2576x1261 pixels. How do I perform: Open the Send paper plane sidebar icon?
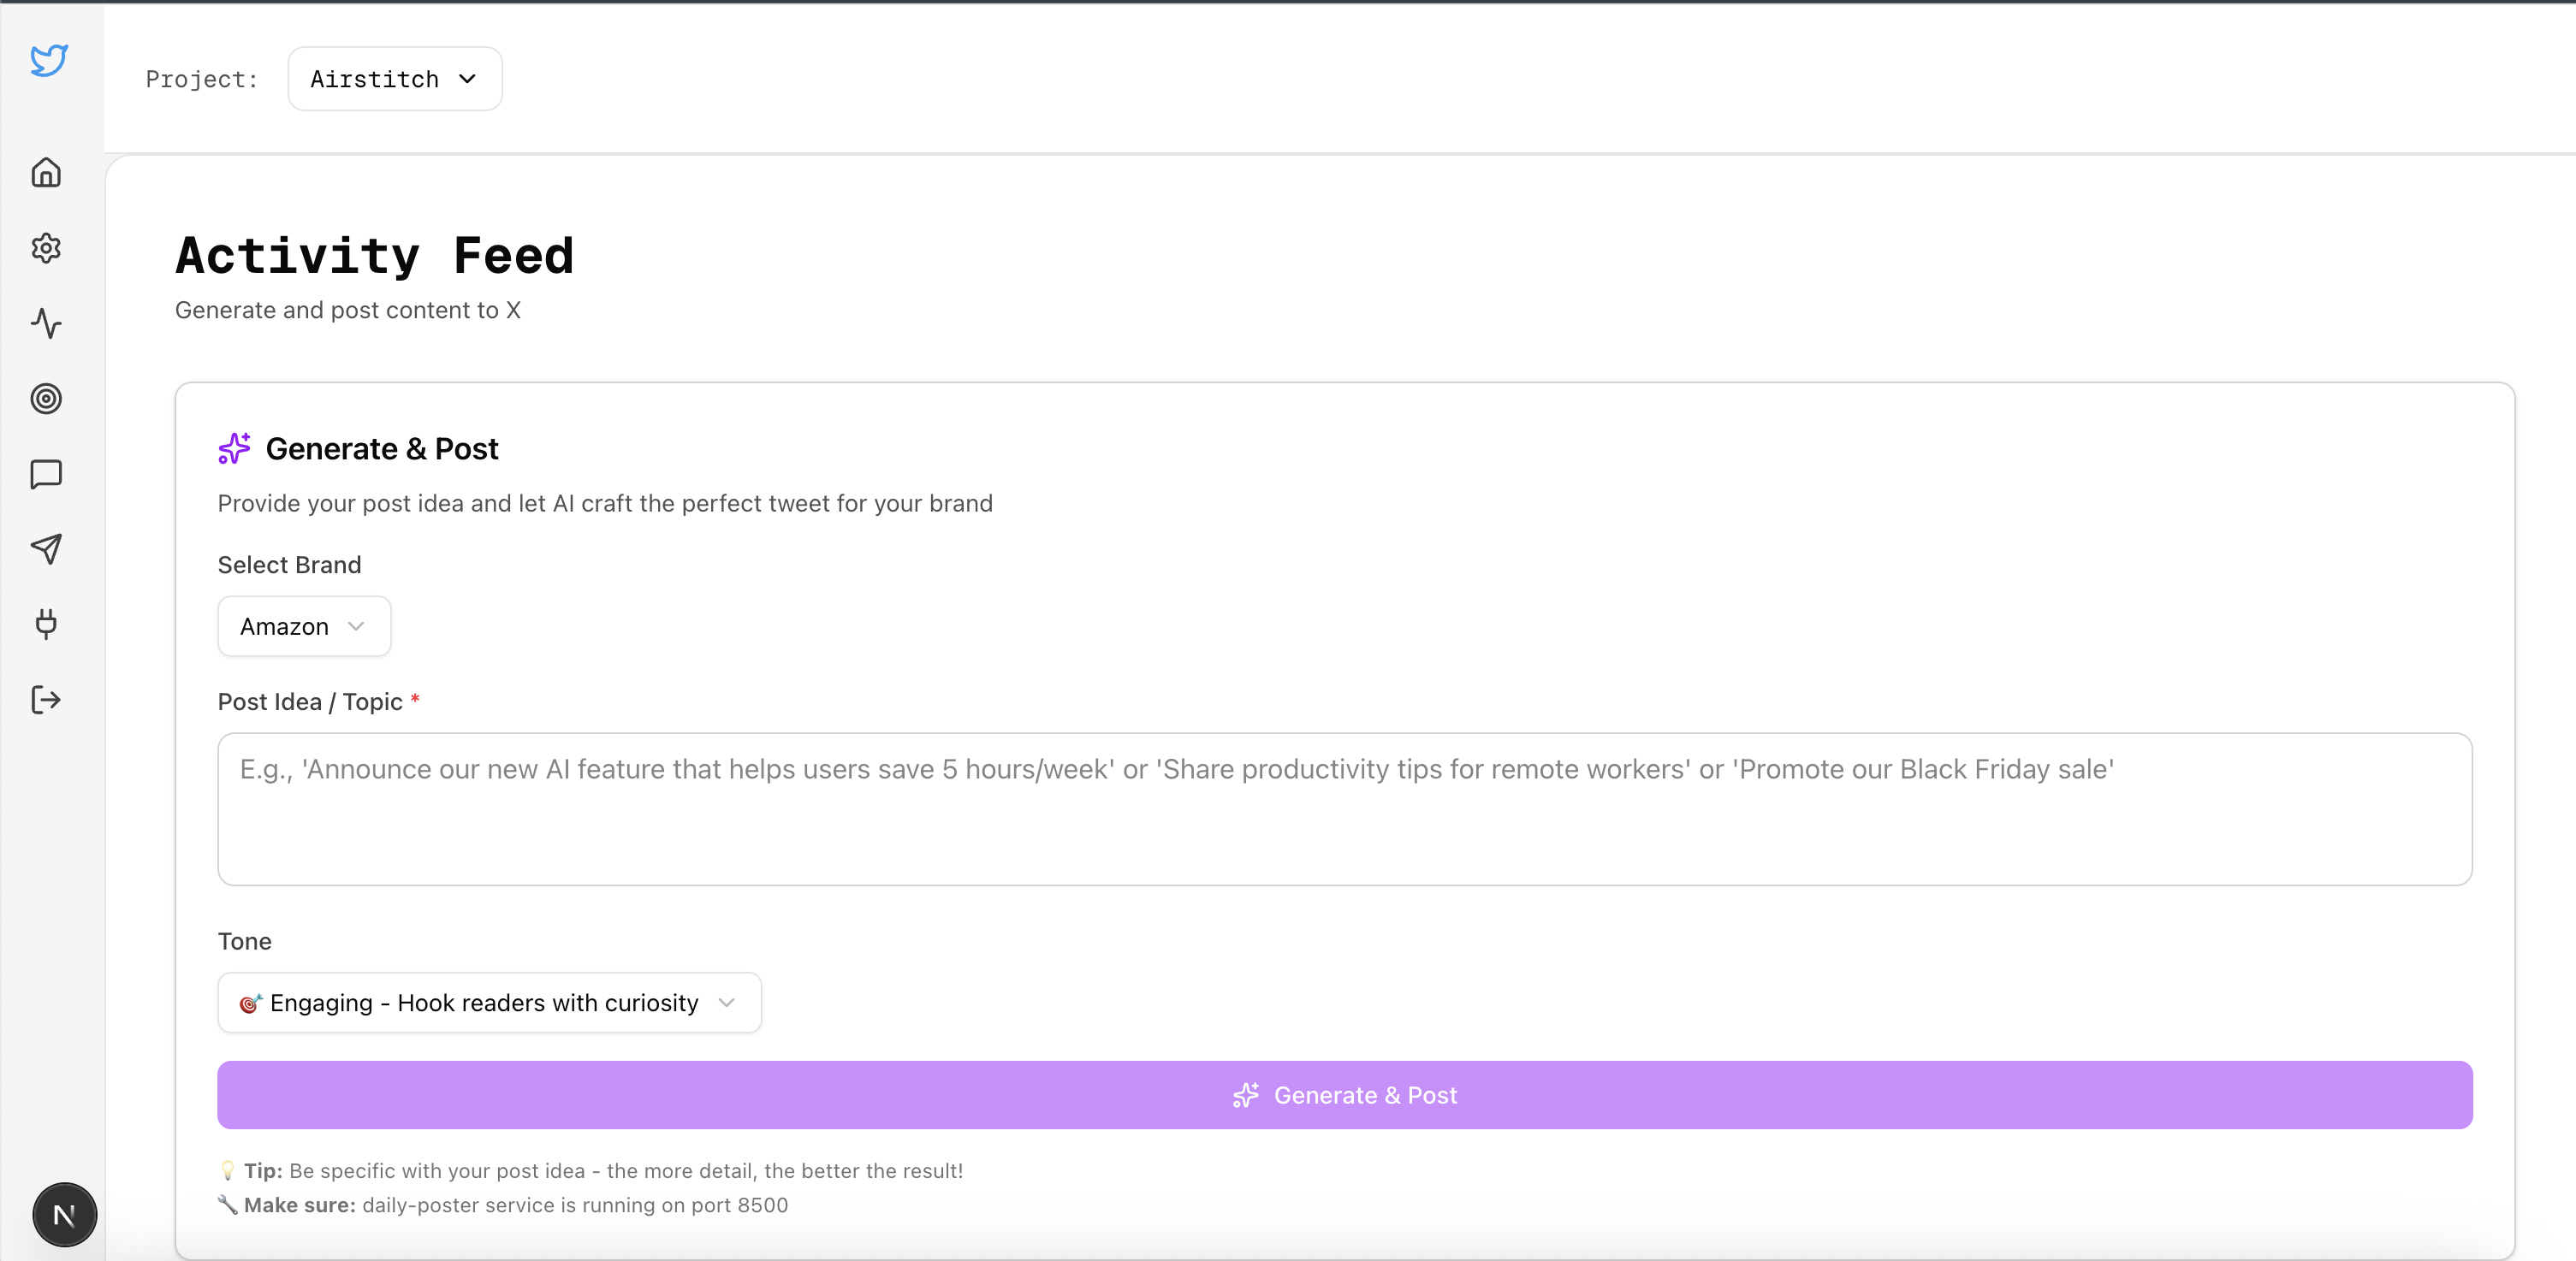click(46, 549)
